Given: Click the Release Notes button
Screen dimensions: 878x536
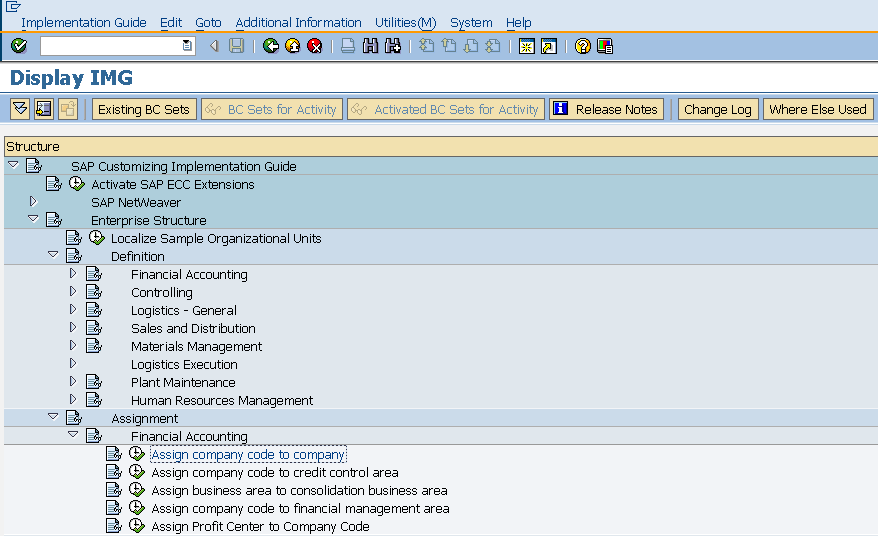Looking at the screenshot, I should point(606,109).
